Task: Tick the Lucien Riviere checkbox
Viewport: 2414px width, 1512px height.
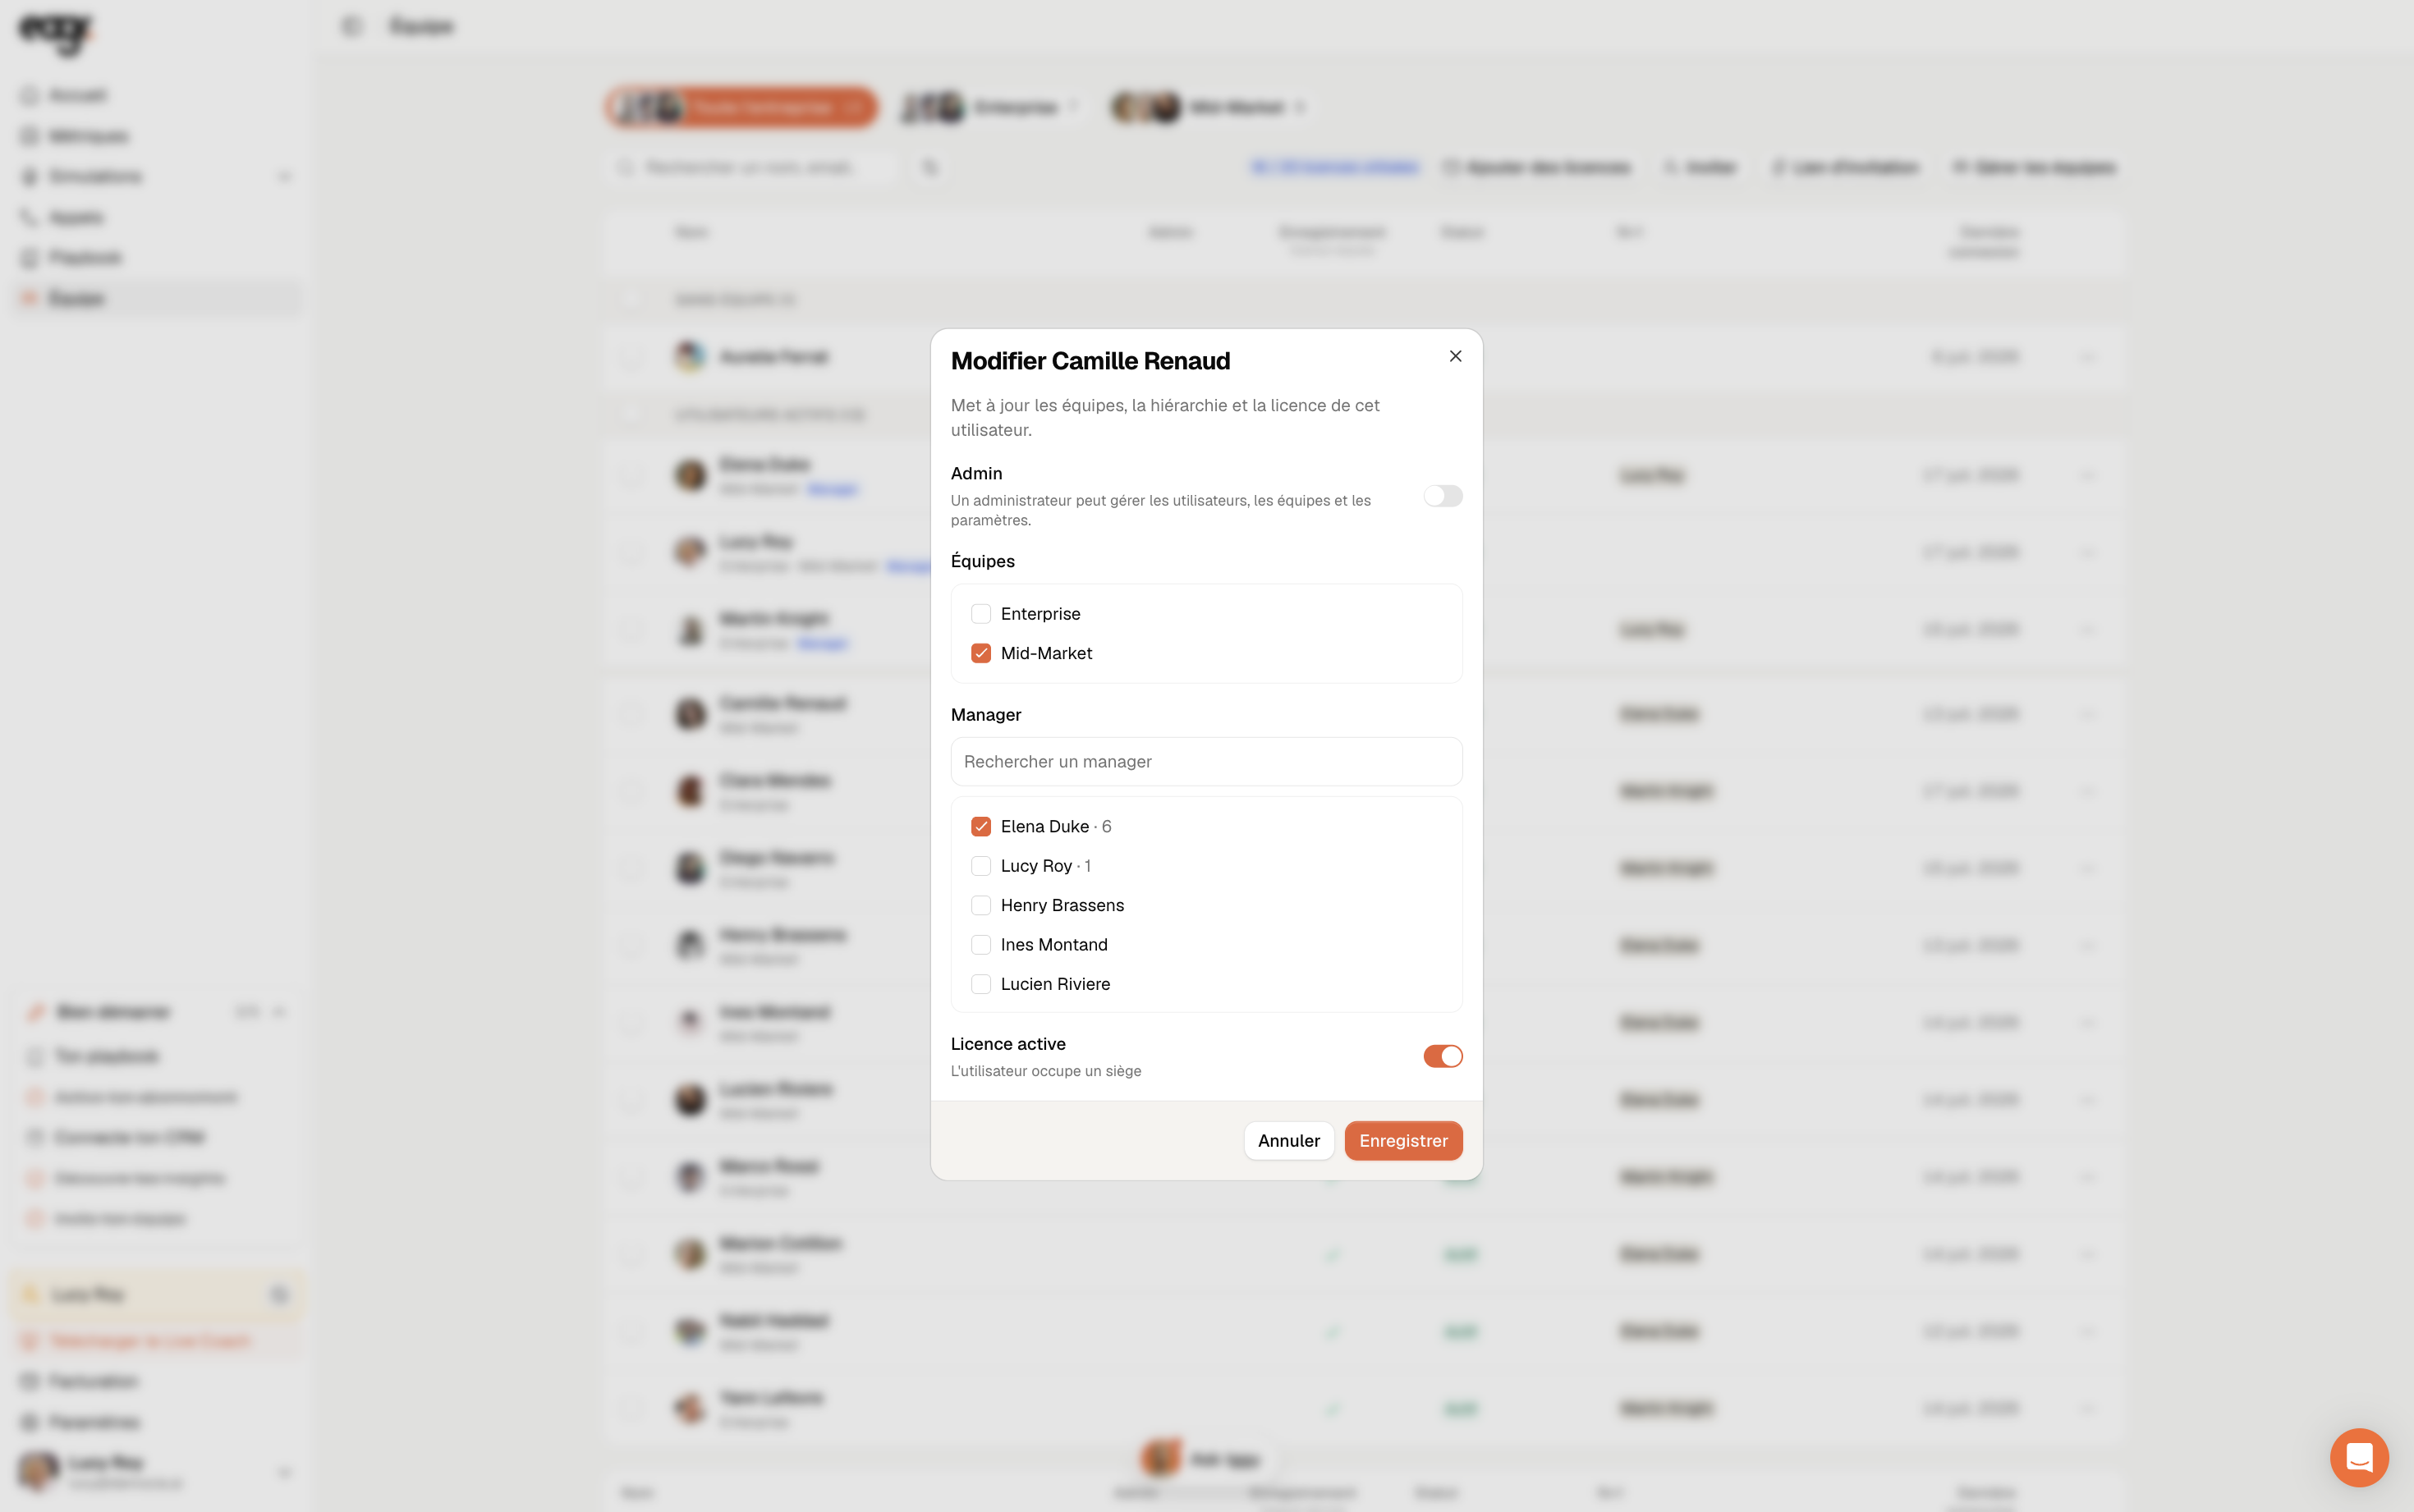Action: (x=981, y=984)
